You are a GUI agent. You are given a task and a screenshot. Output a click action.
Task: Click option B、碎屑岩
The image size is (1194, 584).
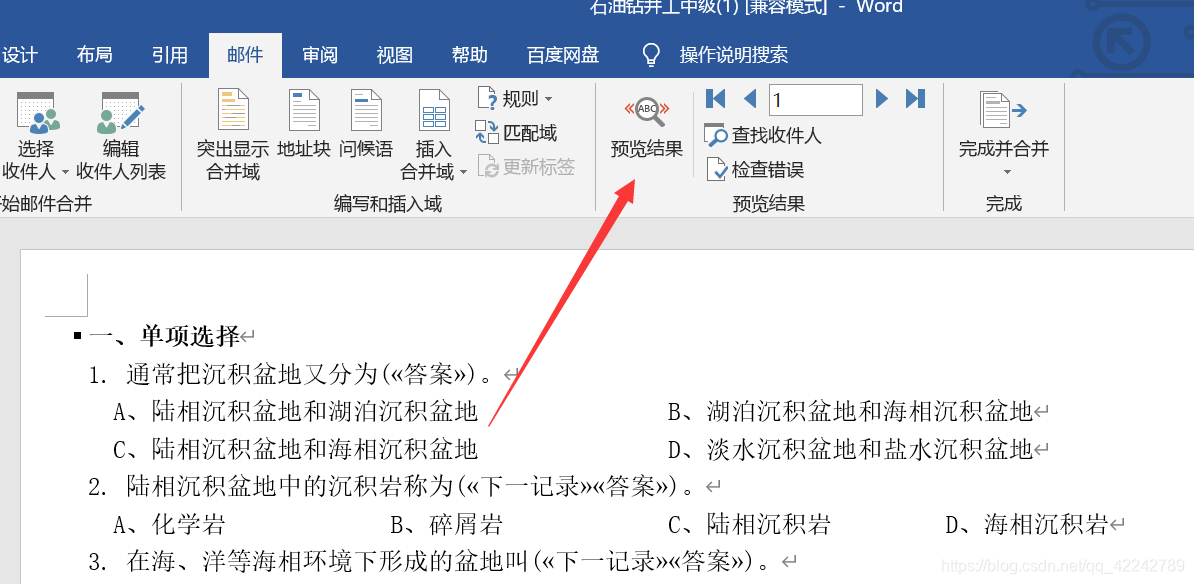(x=446, y=525)
